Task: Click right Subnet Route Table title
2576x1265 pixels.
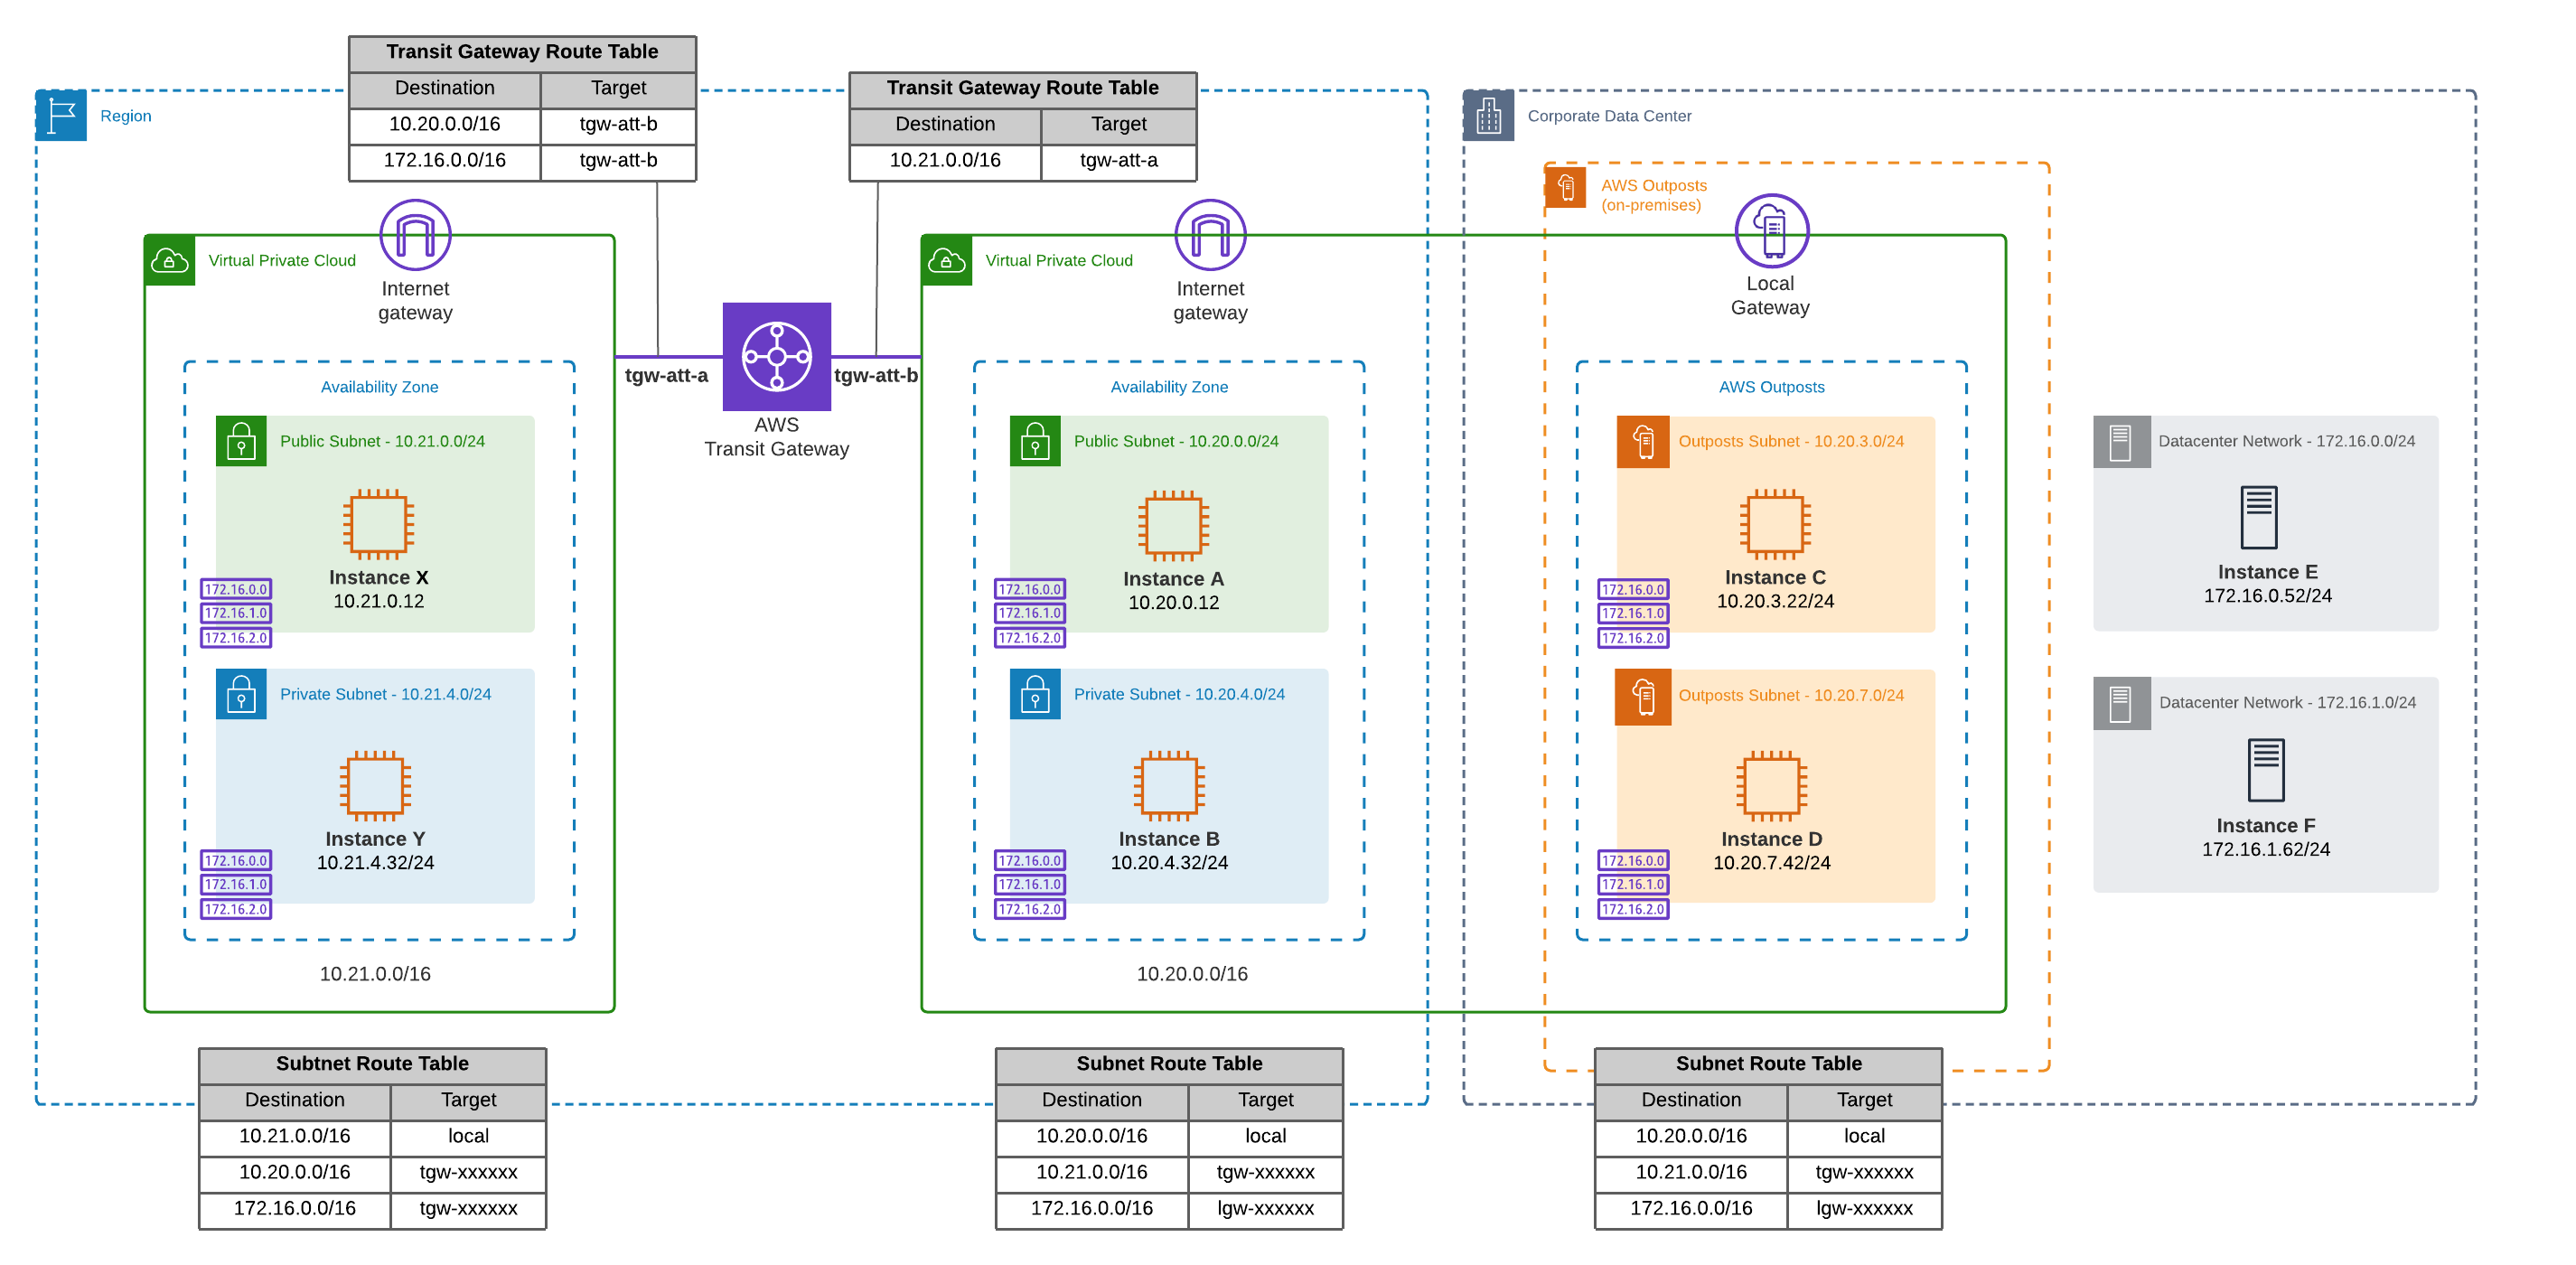Action: coord(1768,1064)
